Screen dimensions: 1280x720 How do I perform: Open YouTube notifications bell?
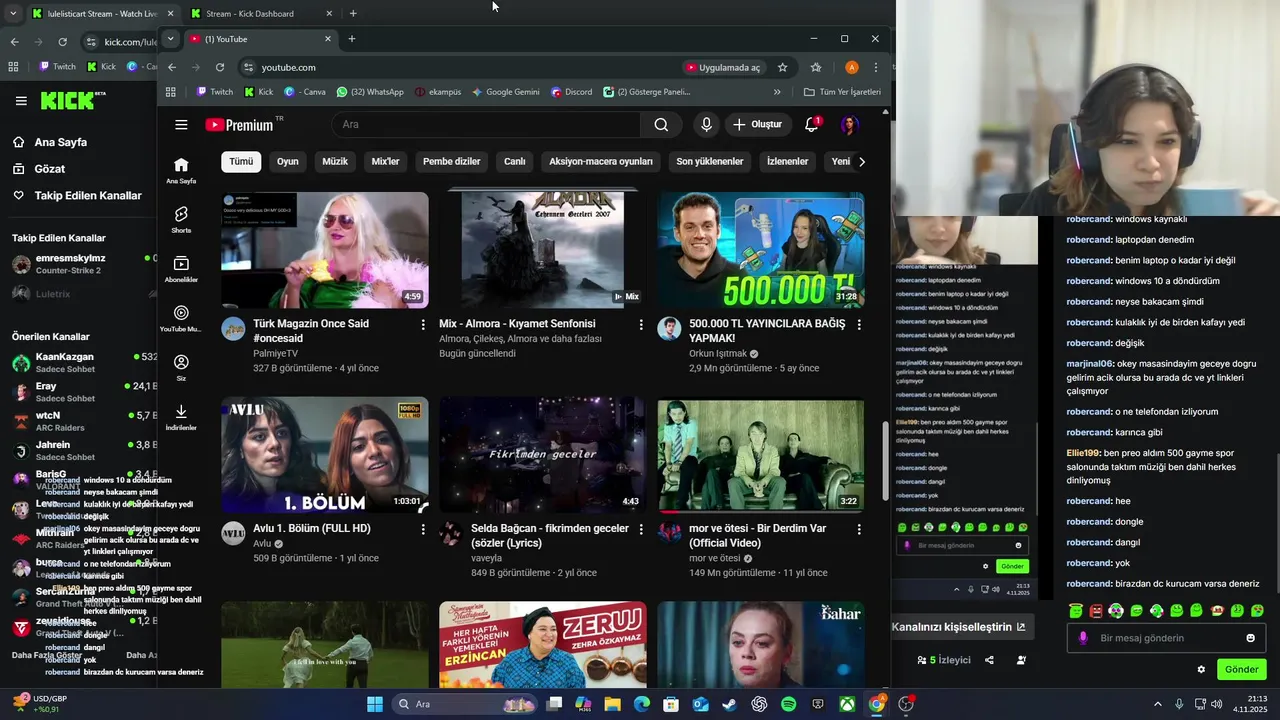(x=812, y=125)
